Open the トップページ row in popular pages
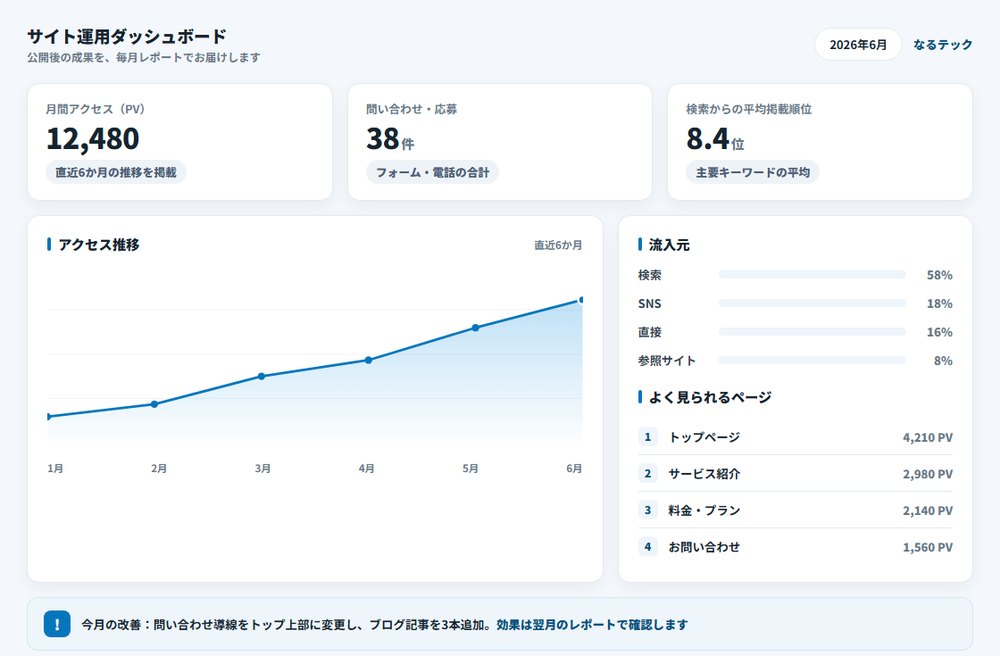The height and width of the screenshot is (656, 1000). pyautogui.click(x=795, y=437)
